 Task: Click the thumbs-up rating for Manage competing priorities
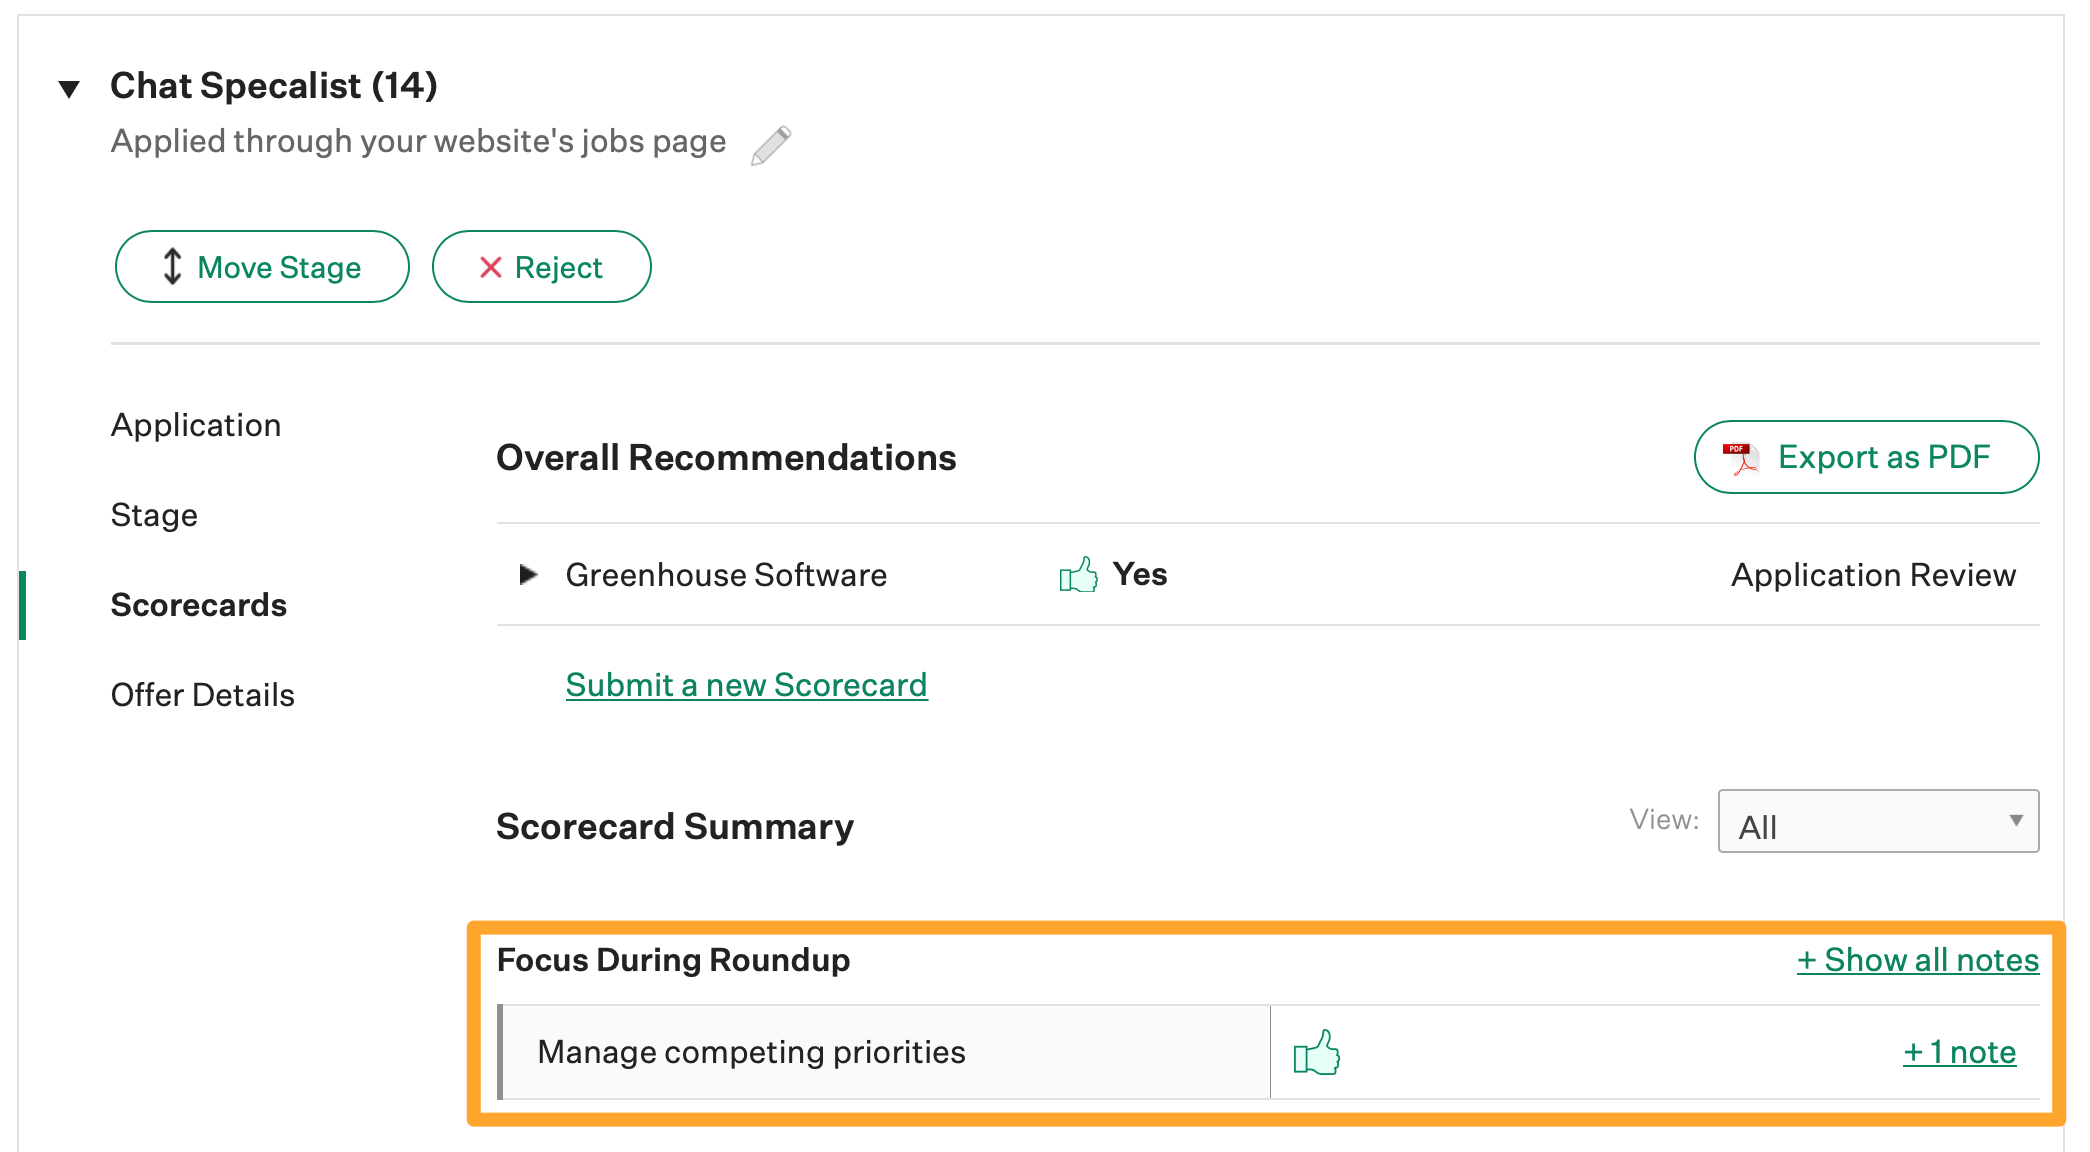pyautogui.click(x=1316, y=1052)
